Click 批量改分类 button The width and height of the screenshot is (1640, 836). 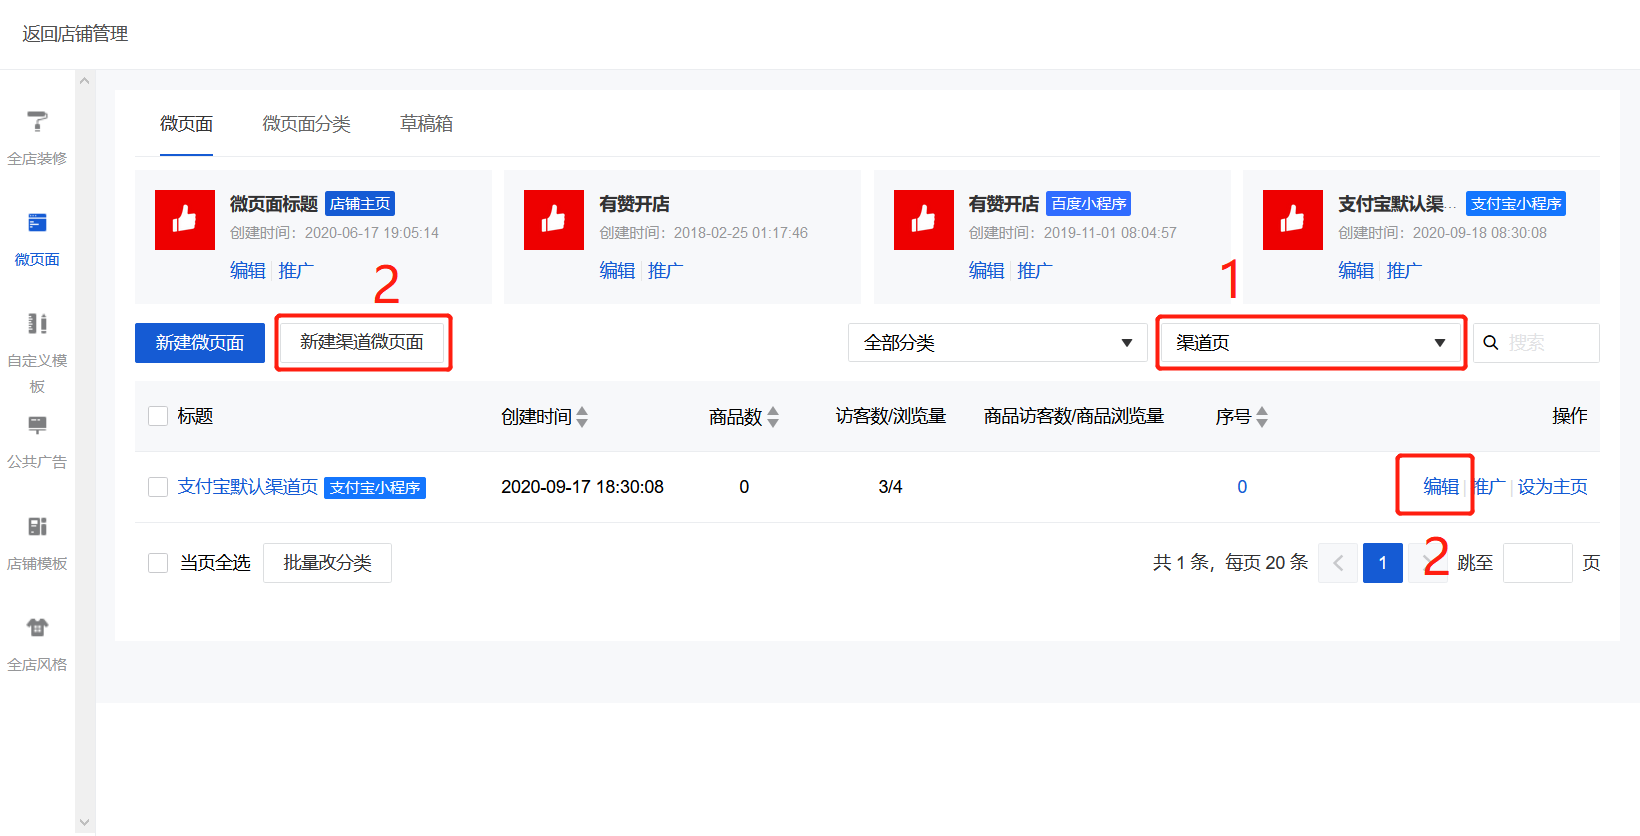(327, 563)
